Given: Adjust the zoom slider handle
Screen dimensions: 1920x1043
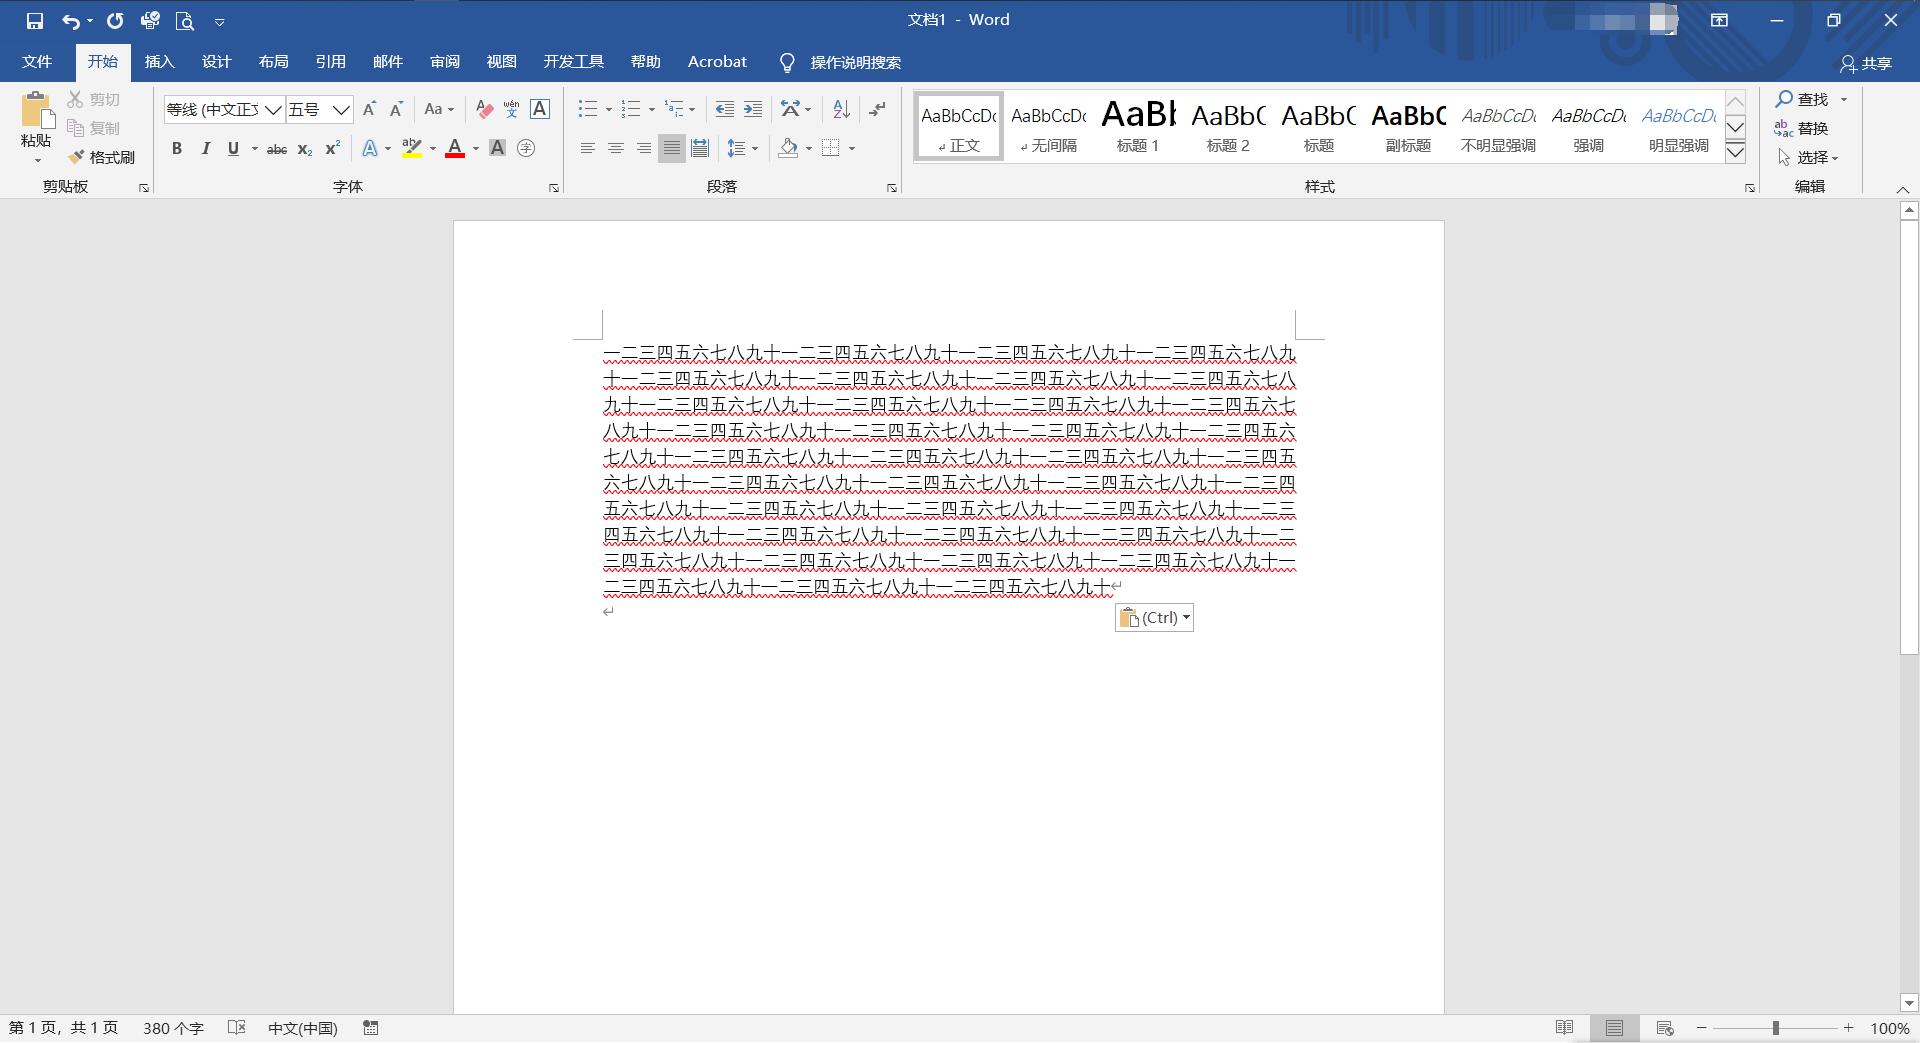Looking at the screenshot, I should pyautogui.click(x=1776, y=1028).
